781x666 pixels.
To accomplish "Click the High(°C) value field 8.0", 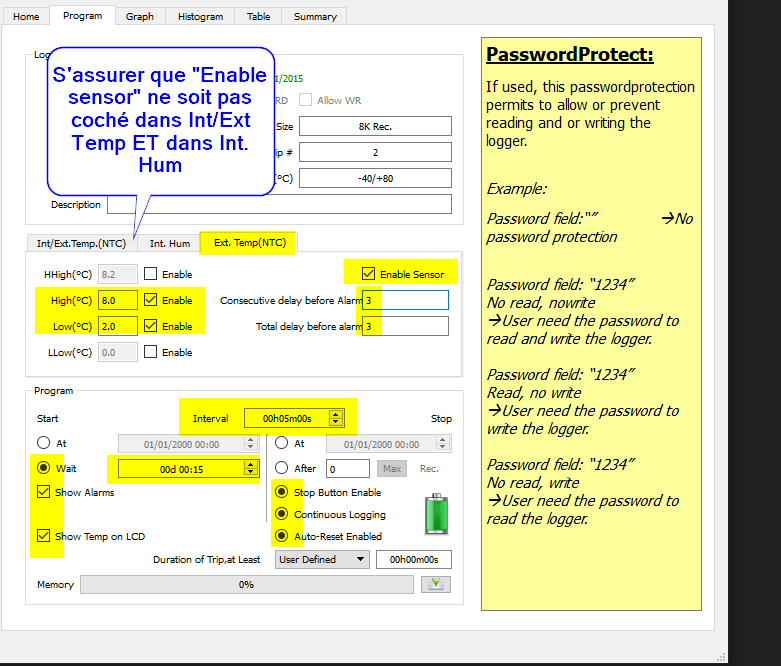I will point(118,300).
